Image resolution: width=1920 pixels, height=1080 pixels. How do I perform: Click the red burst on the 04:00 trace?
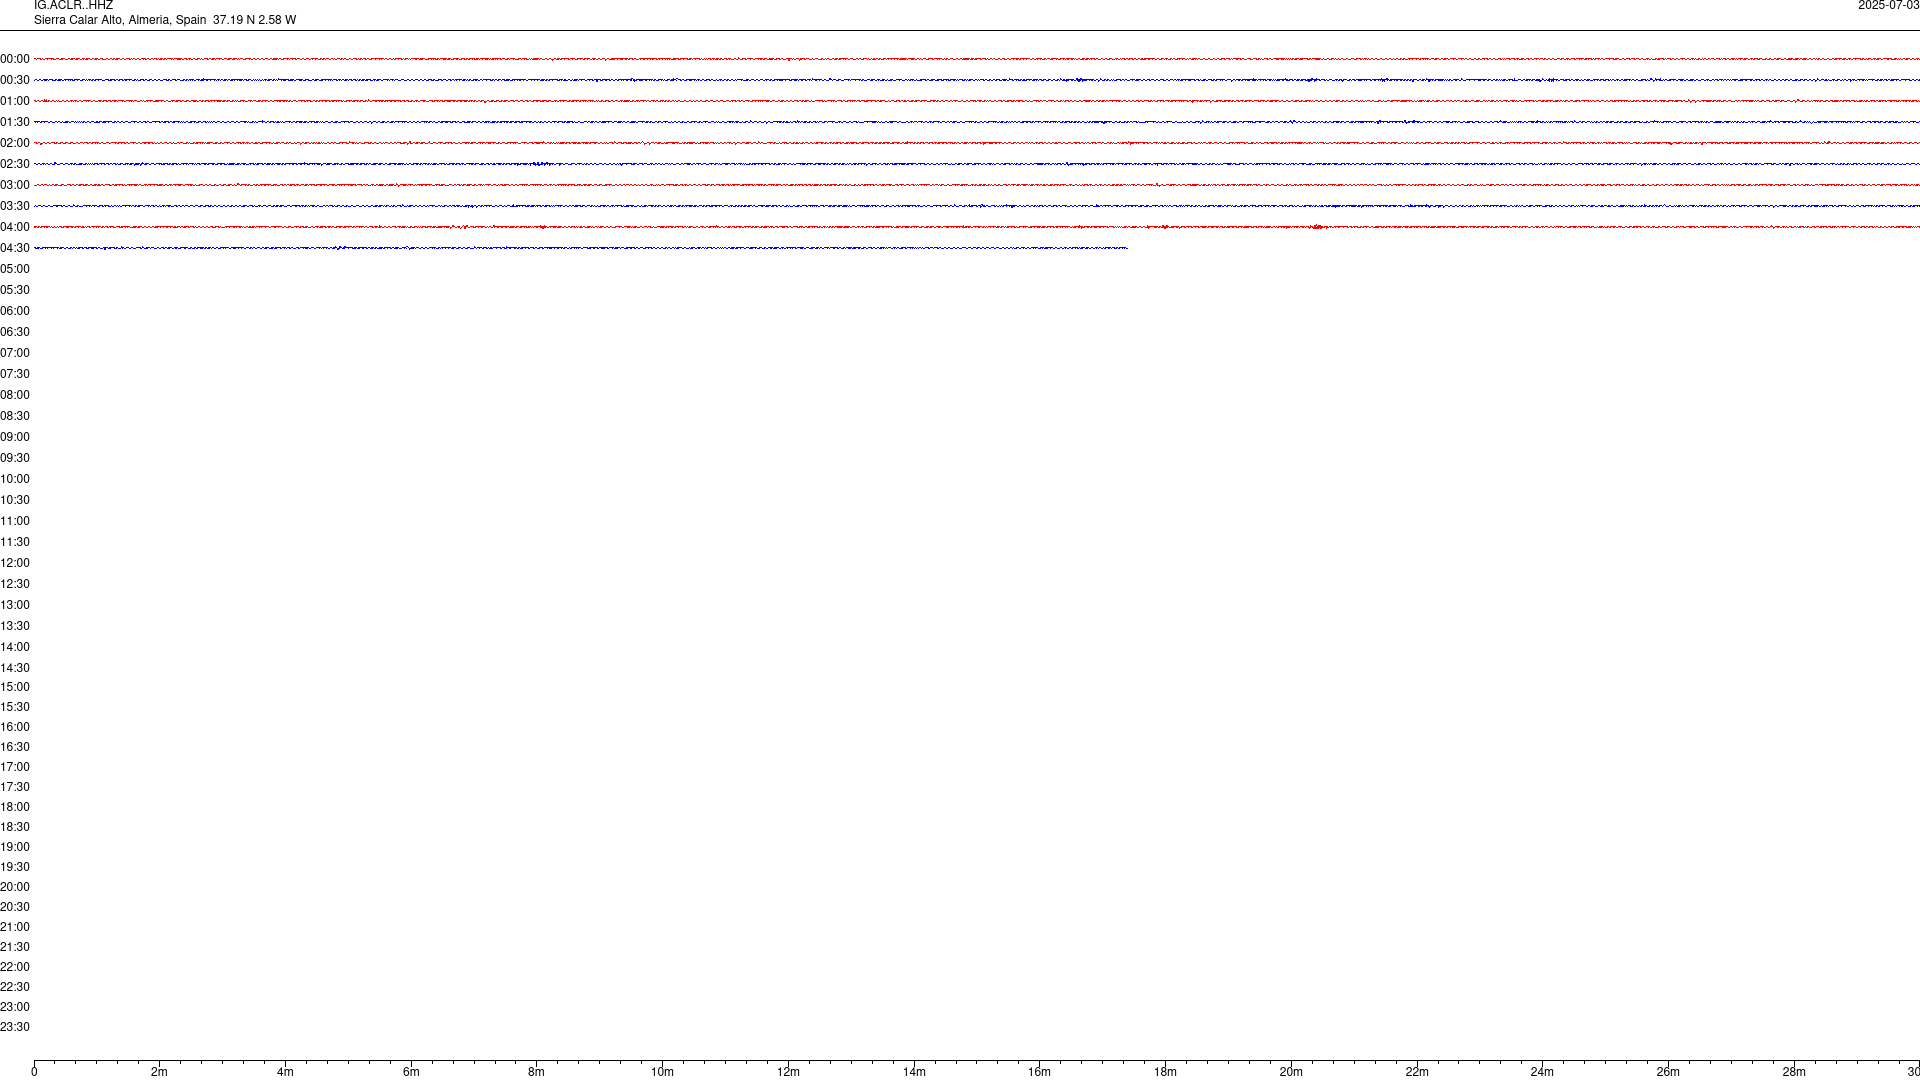click(1318, 227)
